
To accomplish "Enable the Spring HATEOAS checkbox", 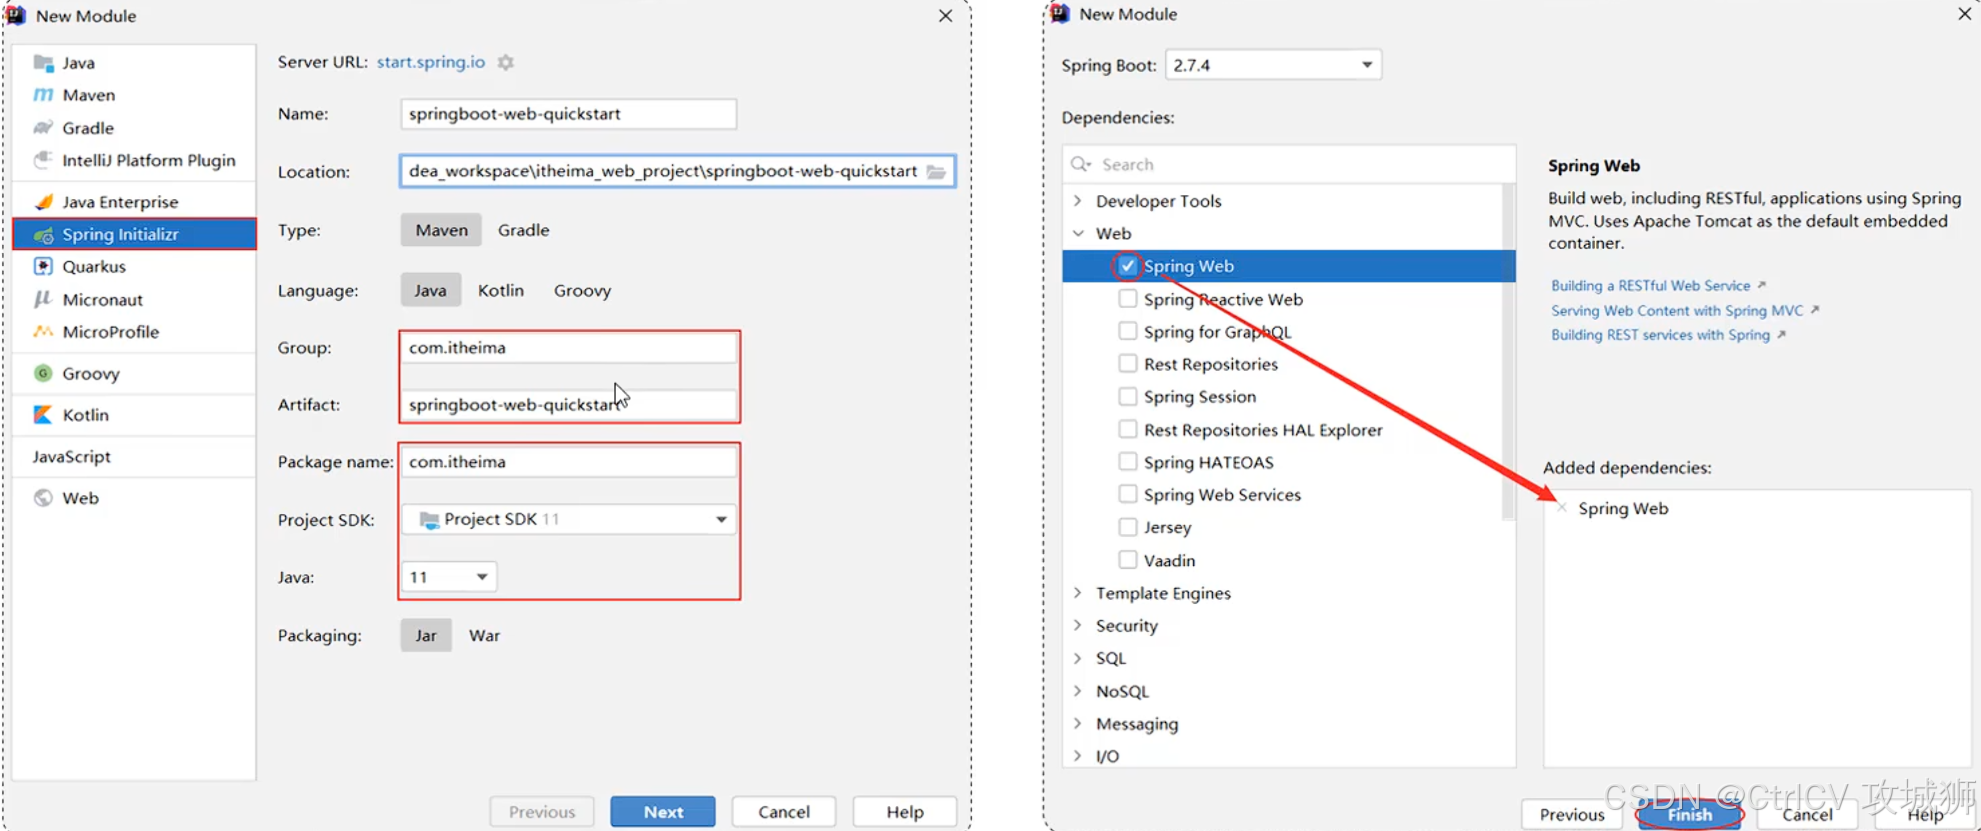I will coord(1128,462).
